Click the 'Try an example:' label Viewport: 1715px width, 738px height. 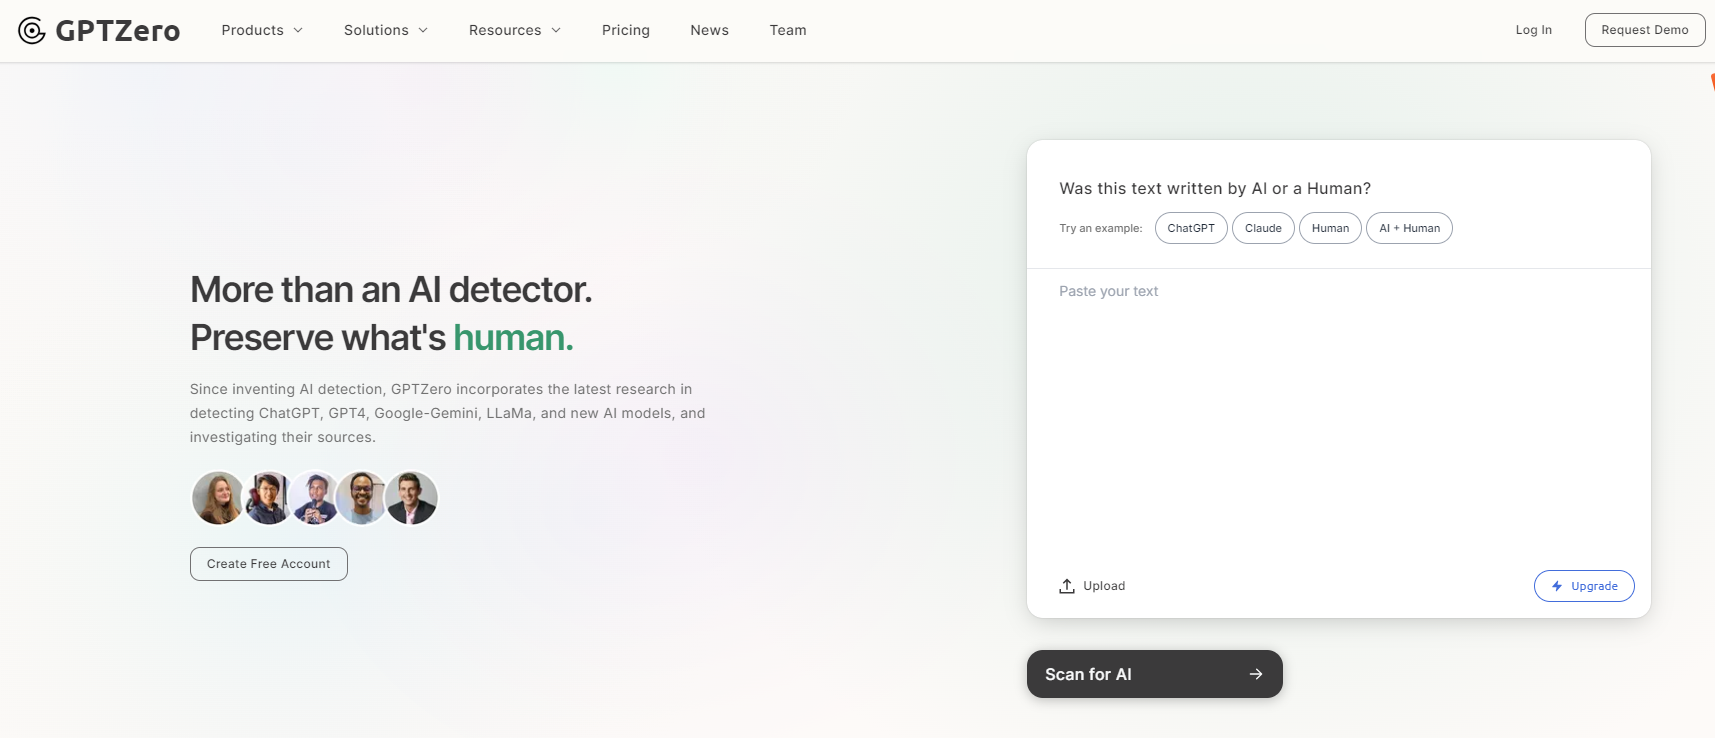(x=1100, y=228)
